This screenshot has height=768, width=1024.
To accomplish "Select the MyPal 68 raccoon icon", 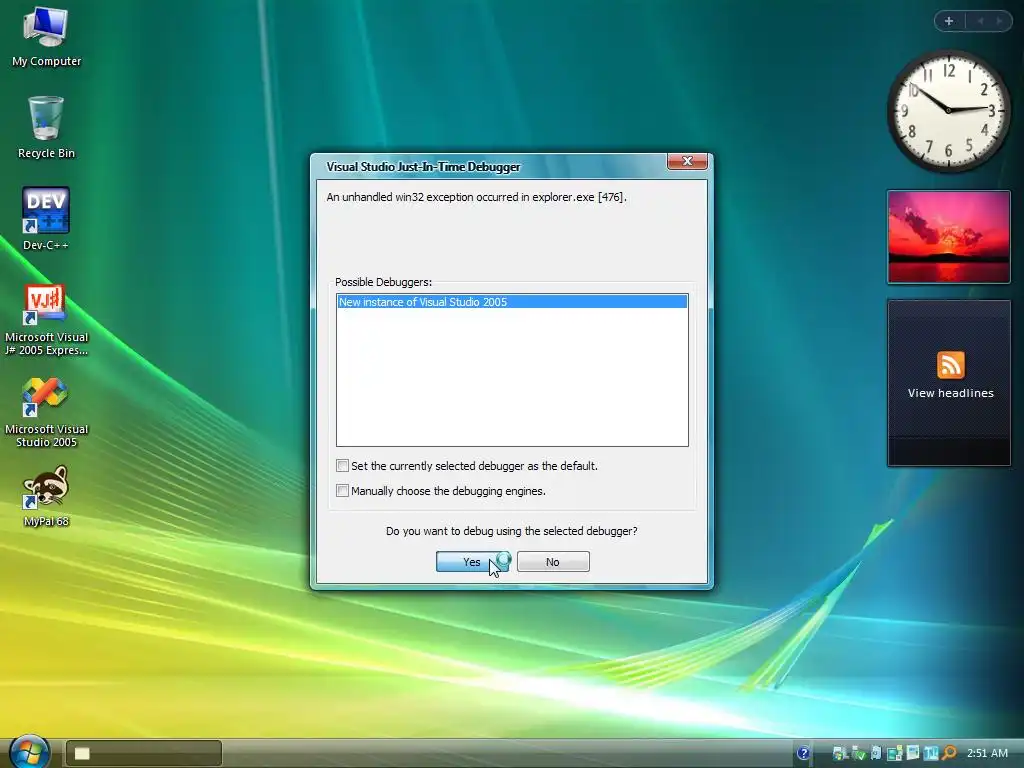I will (x=46, y=496).
